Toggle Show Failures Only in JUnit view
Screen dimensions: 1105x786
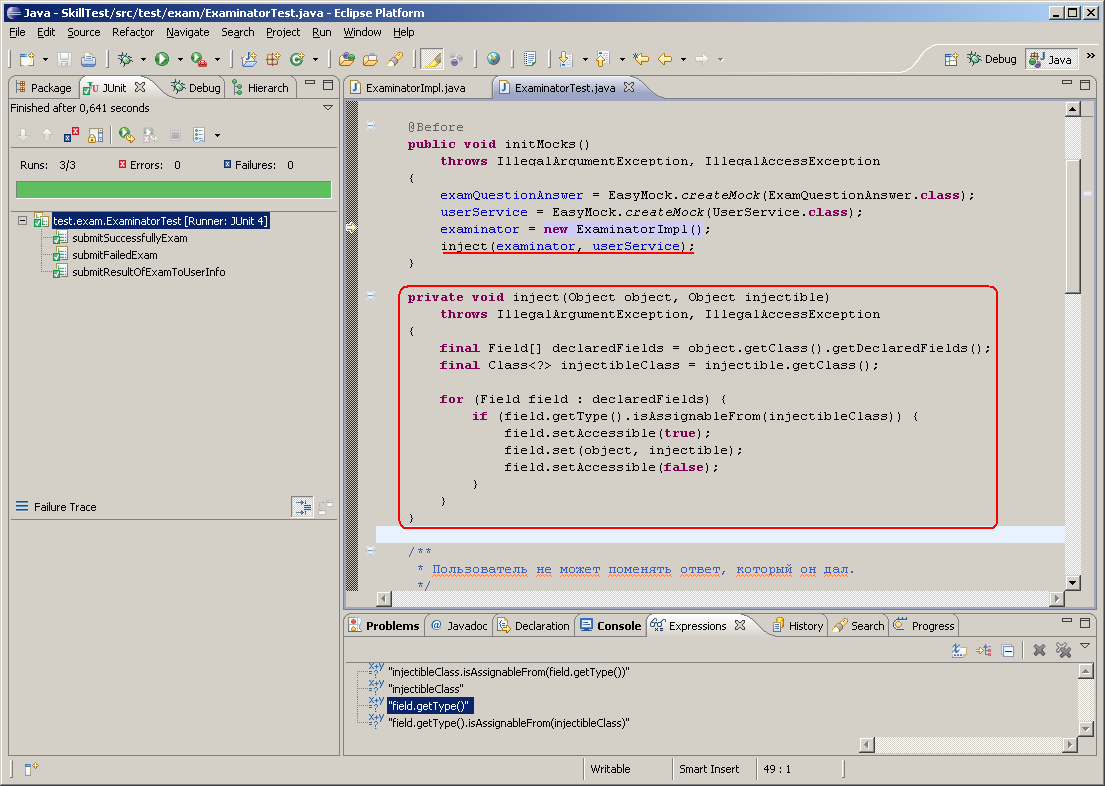click(70, 135)
